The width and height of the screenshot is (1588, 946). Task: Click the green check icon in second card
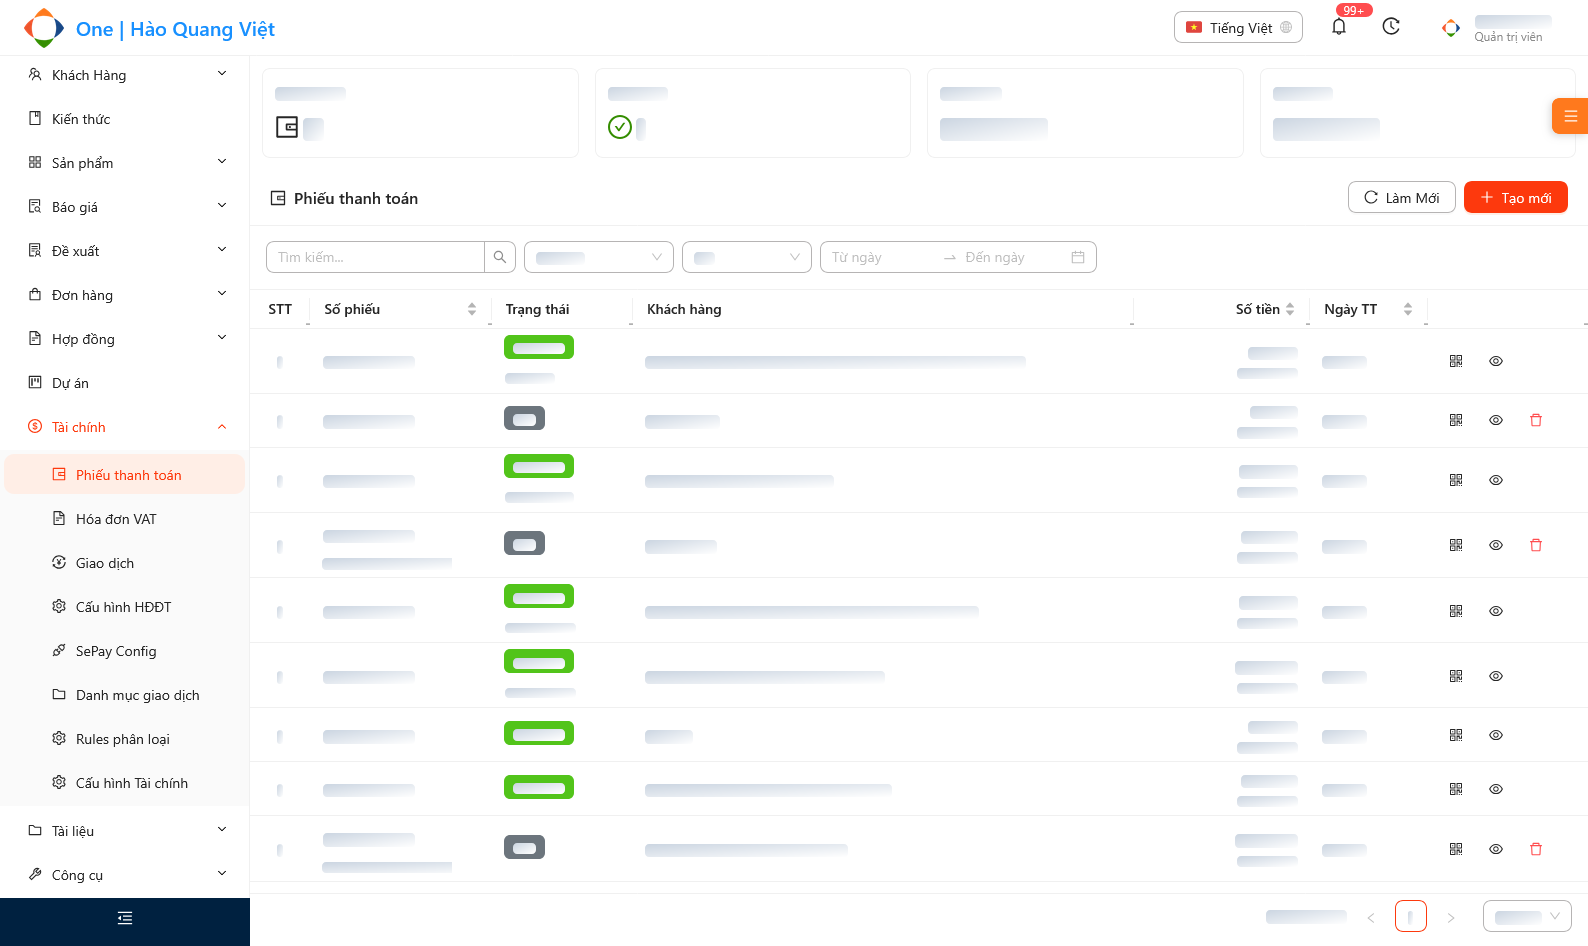(x=620, y=127)
